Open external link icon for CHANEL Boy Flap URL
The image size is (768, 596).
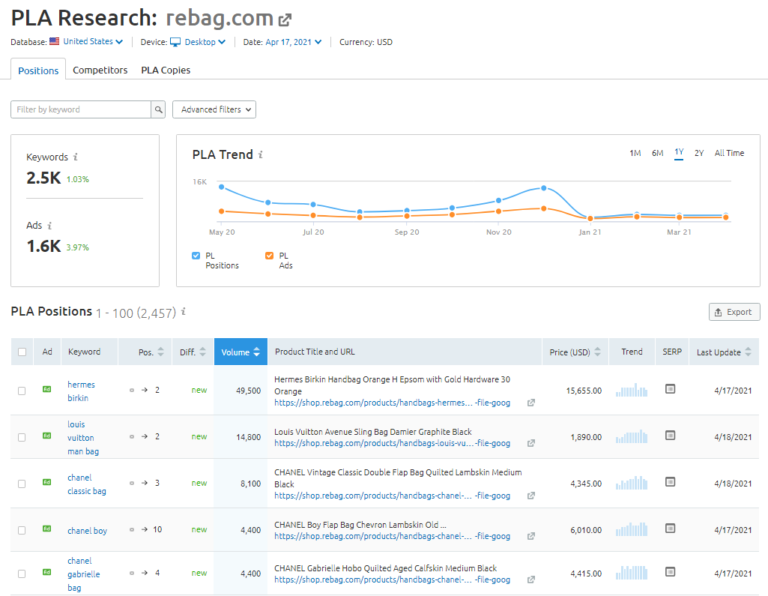coord(531,536)
